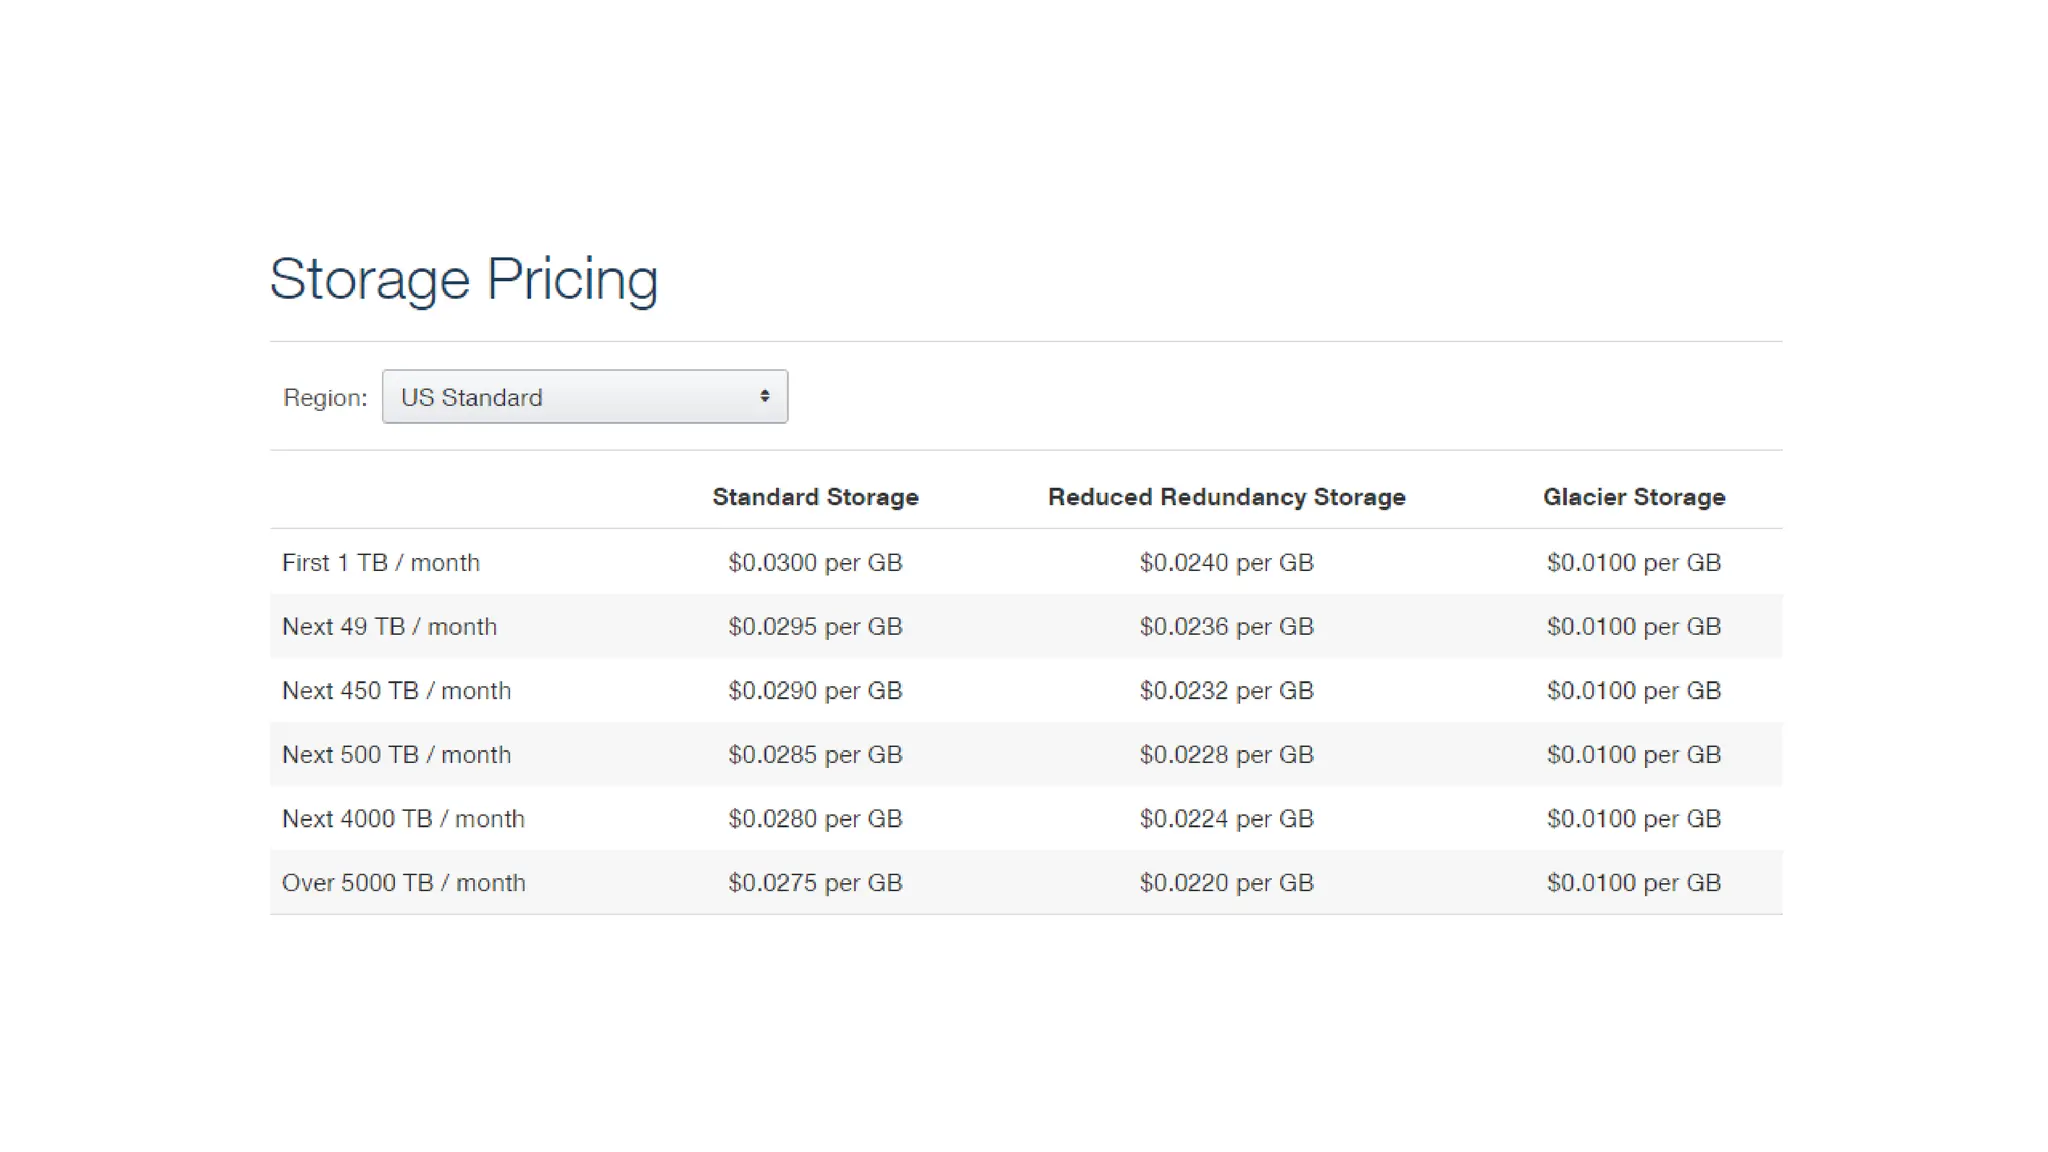Click the Region label text

point(325,398)
